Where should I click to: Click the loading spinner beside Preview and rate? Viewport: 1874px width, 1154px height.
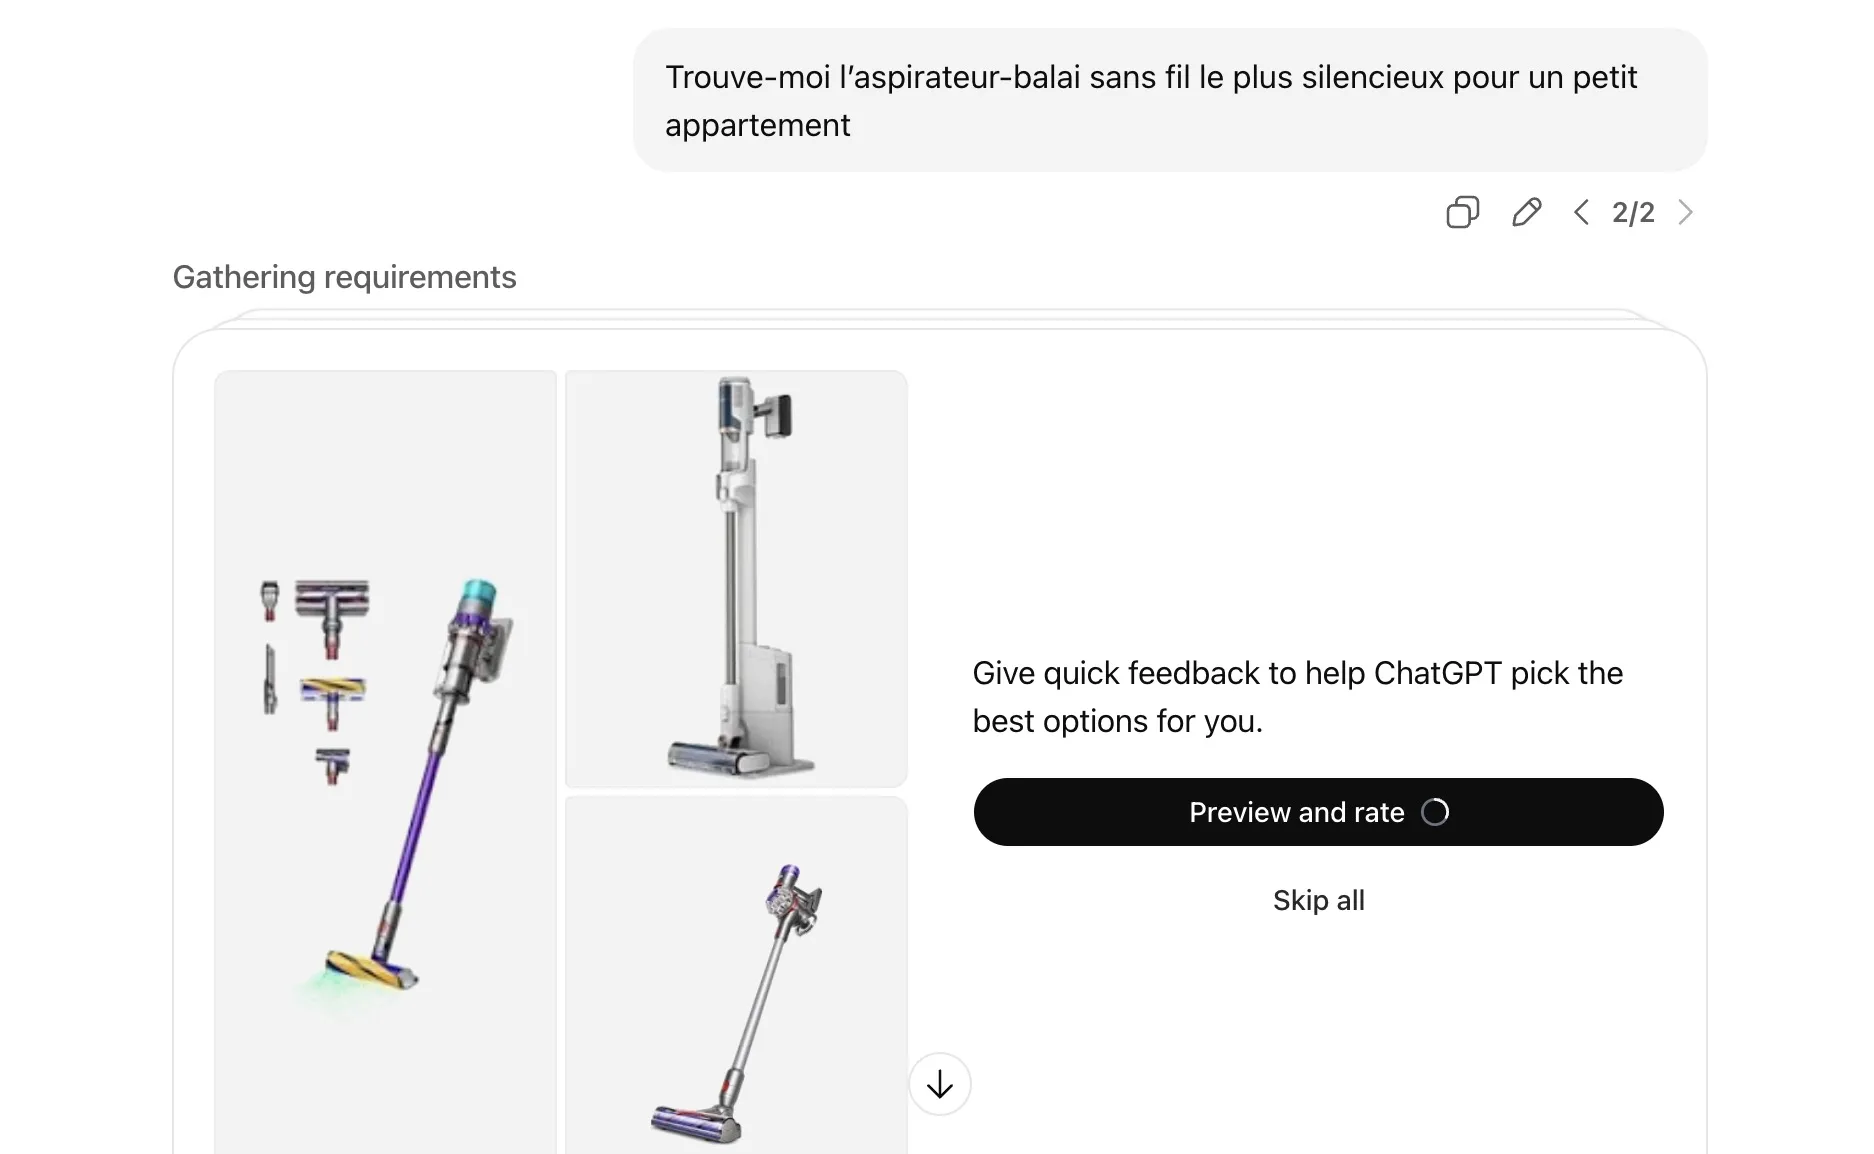[x=1435, y=812]
